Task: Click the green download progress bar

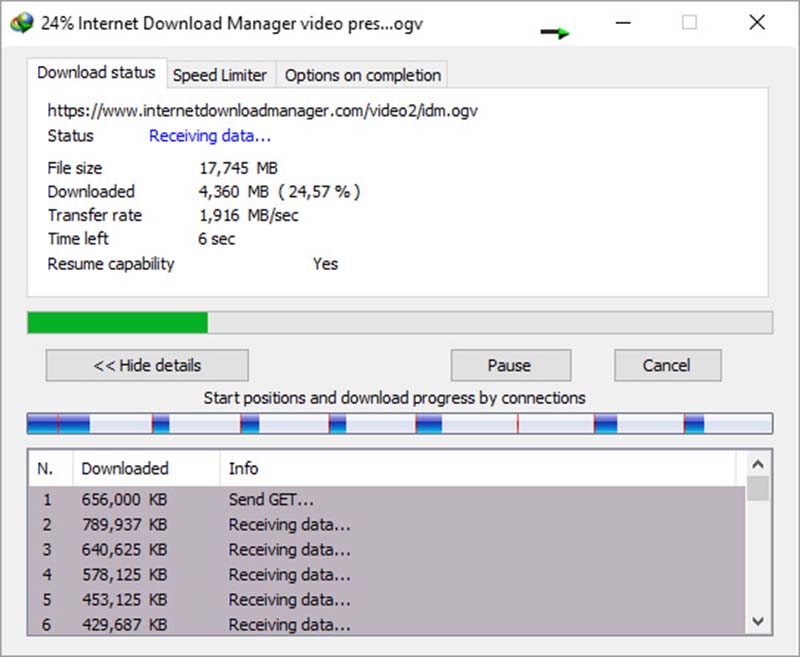Action: [x=117, y=323]
